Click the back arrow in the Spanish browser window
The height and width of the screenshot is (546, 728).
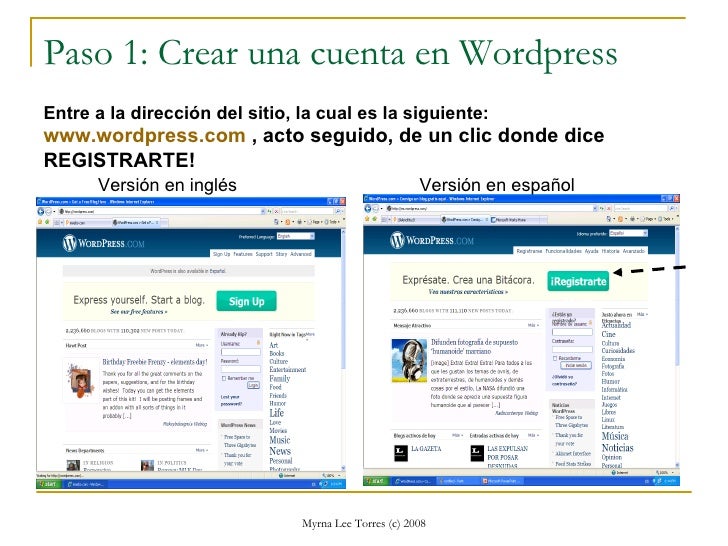click(368, 208)
